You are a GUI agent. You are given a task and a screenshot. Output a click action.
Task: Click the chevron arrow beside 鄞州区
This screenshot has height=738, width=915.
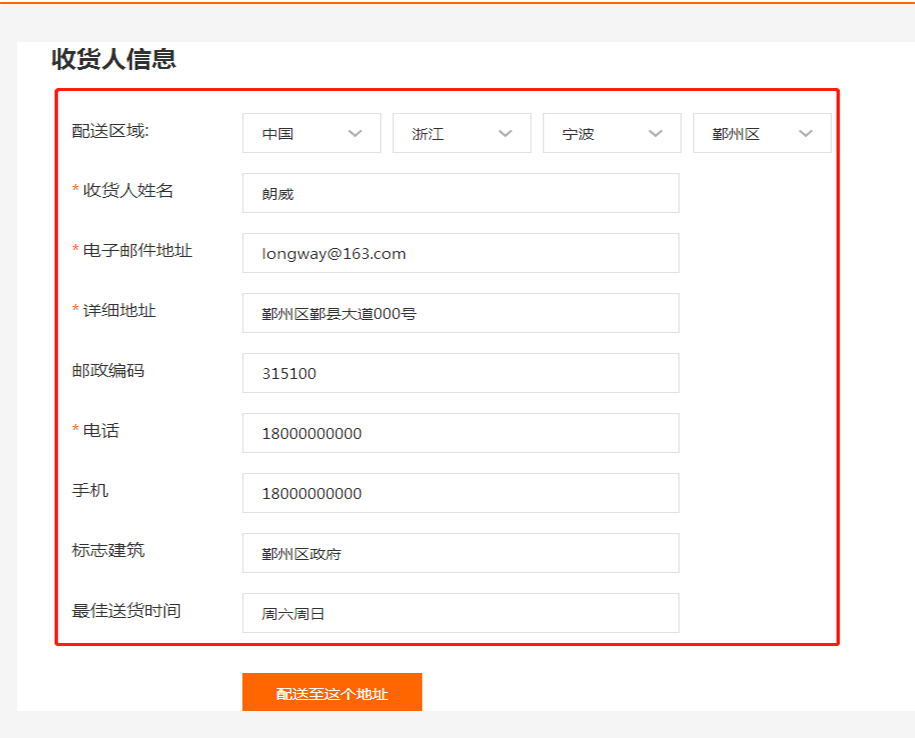pyautogui.click(x=805, y=134)
